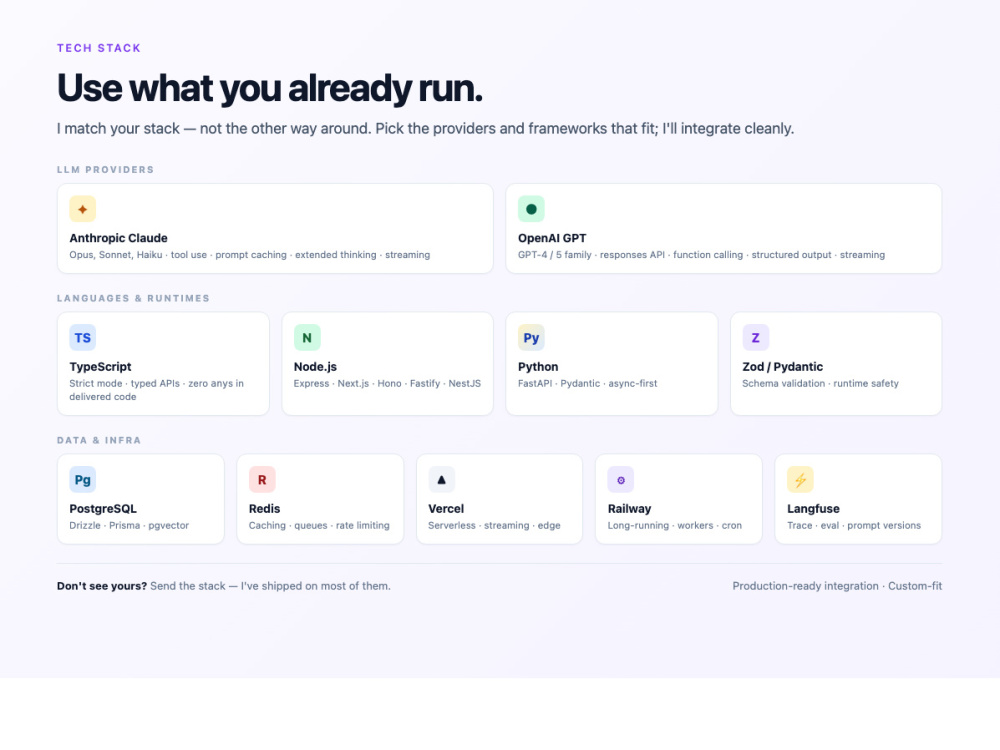Viewport: 1000px width, 750px height.
Task: Click the Railway purple gear icon
Action: click(621, 480)
